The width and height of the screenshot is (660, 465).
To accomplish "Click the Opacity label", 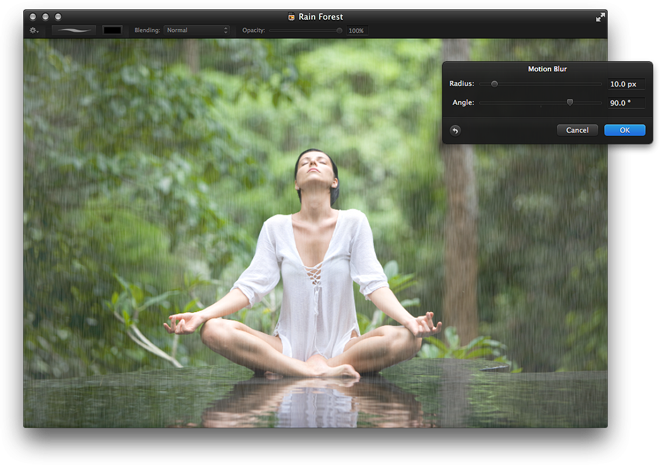I will [253, 30].
